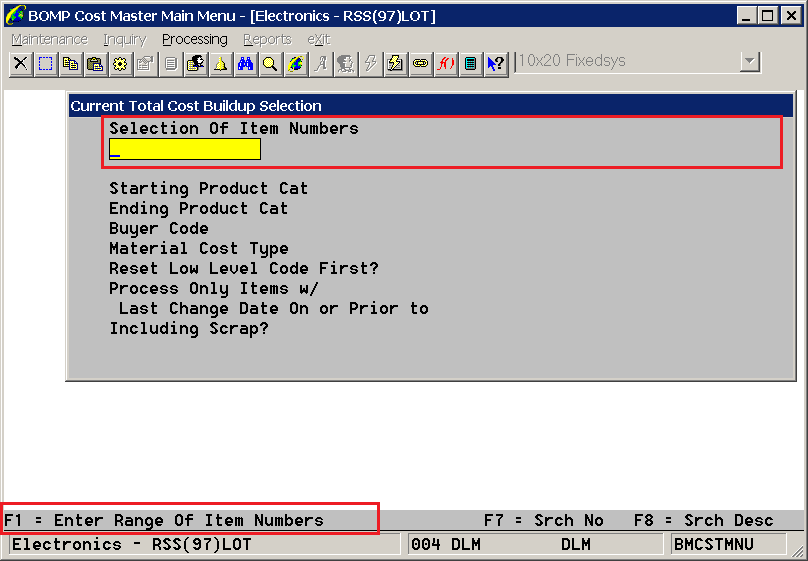Click the application icon in title bar

(x=14, y=15)
